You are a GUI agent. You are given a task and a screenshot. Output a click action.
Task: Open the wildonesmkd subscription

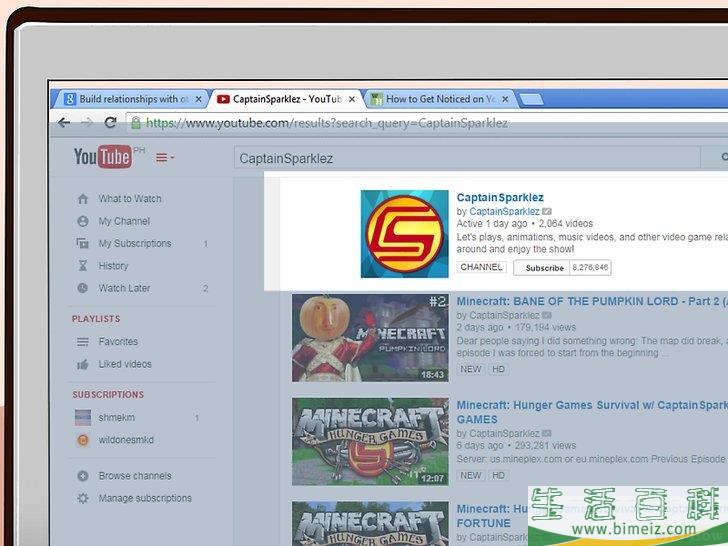126,440
